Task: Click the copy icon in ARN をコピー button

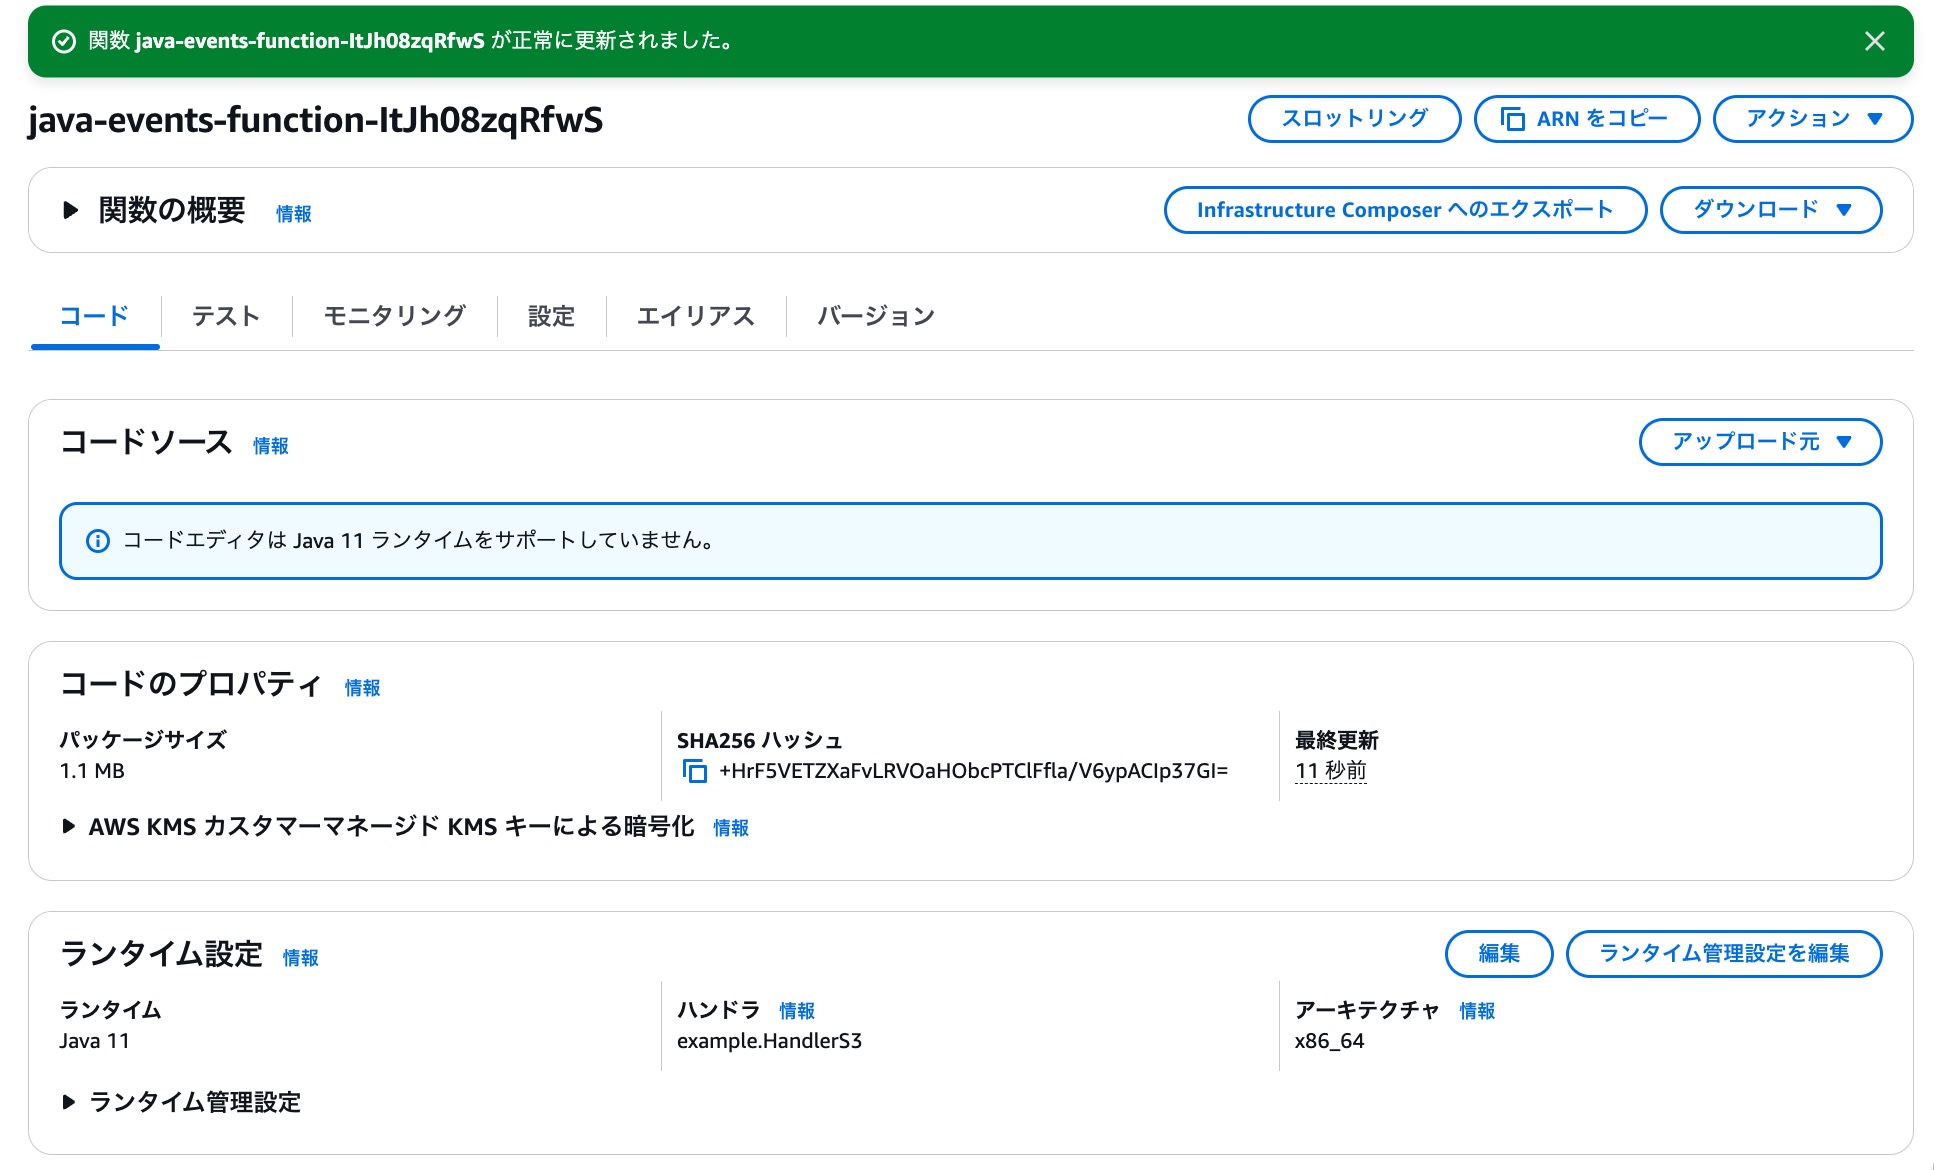Action: 1513,119
